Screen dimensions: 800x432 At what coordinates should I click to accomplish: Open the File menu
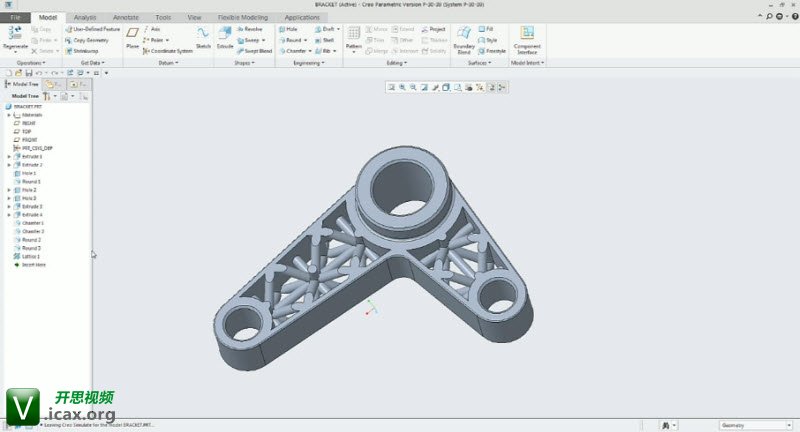tap(16, 17)
